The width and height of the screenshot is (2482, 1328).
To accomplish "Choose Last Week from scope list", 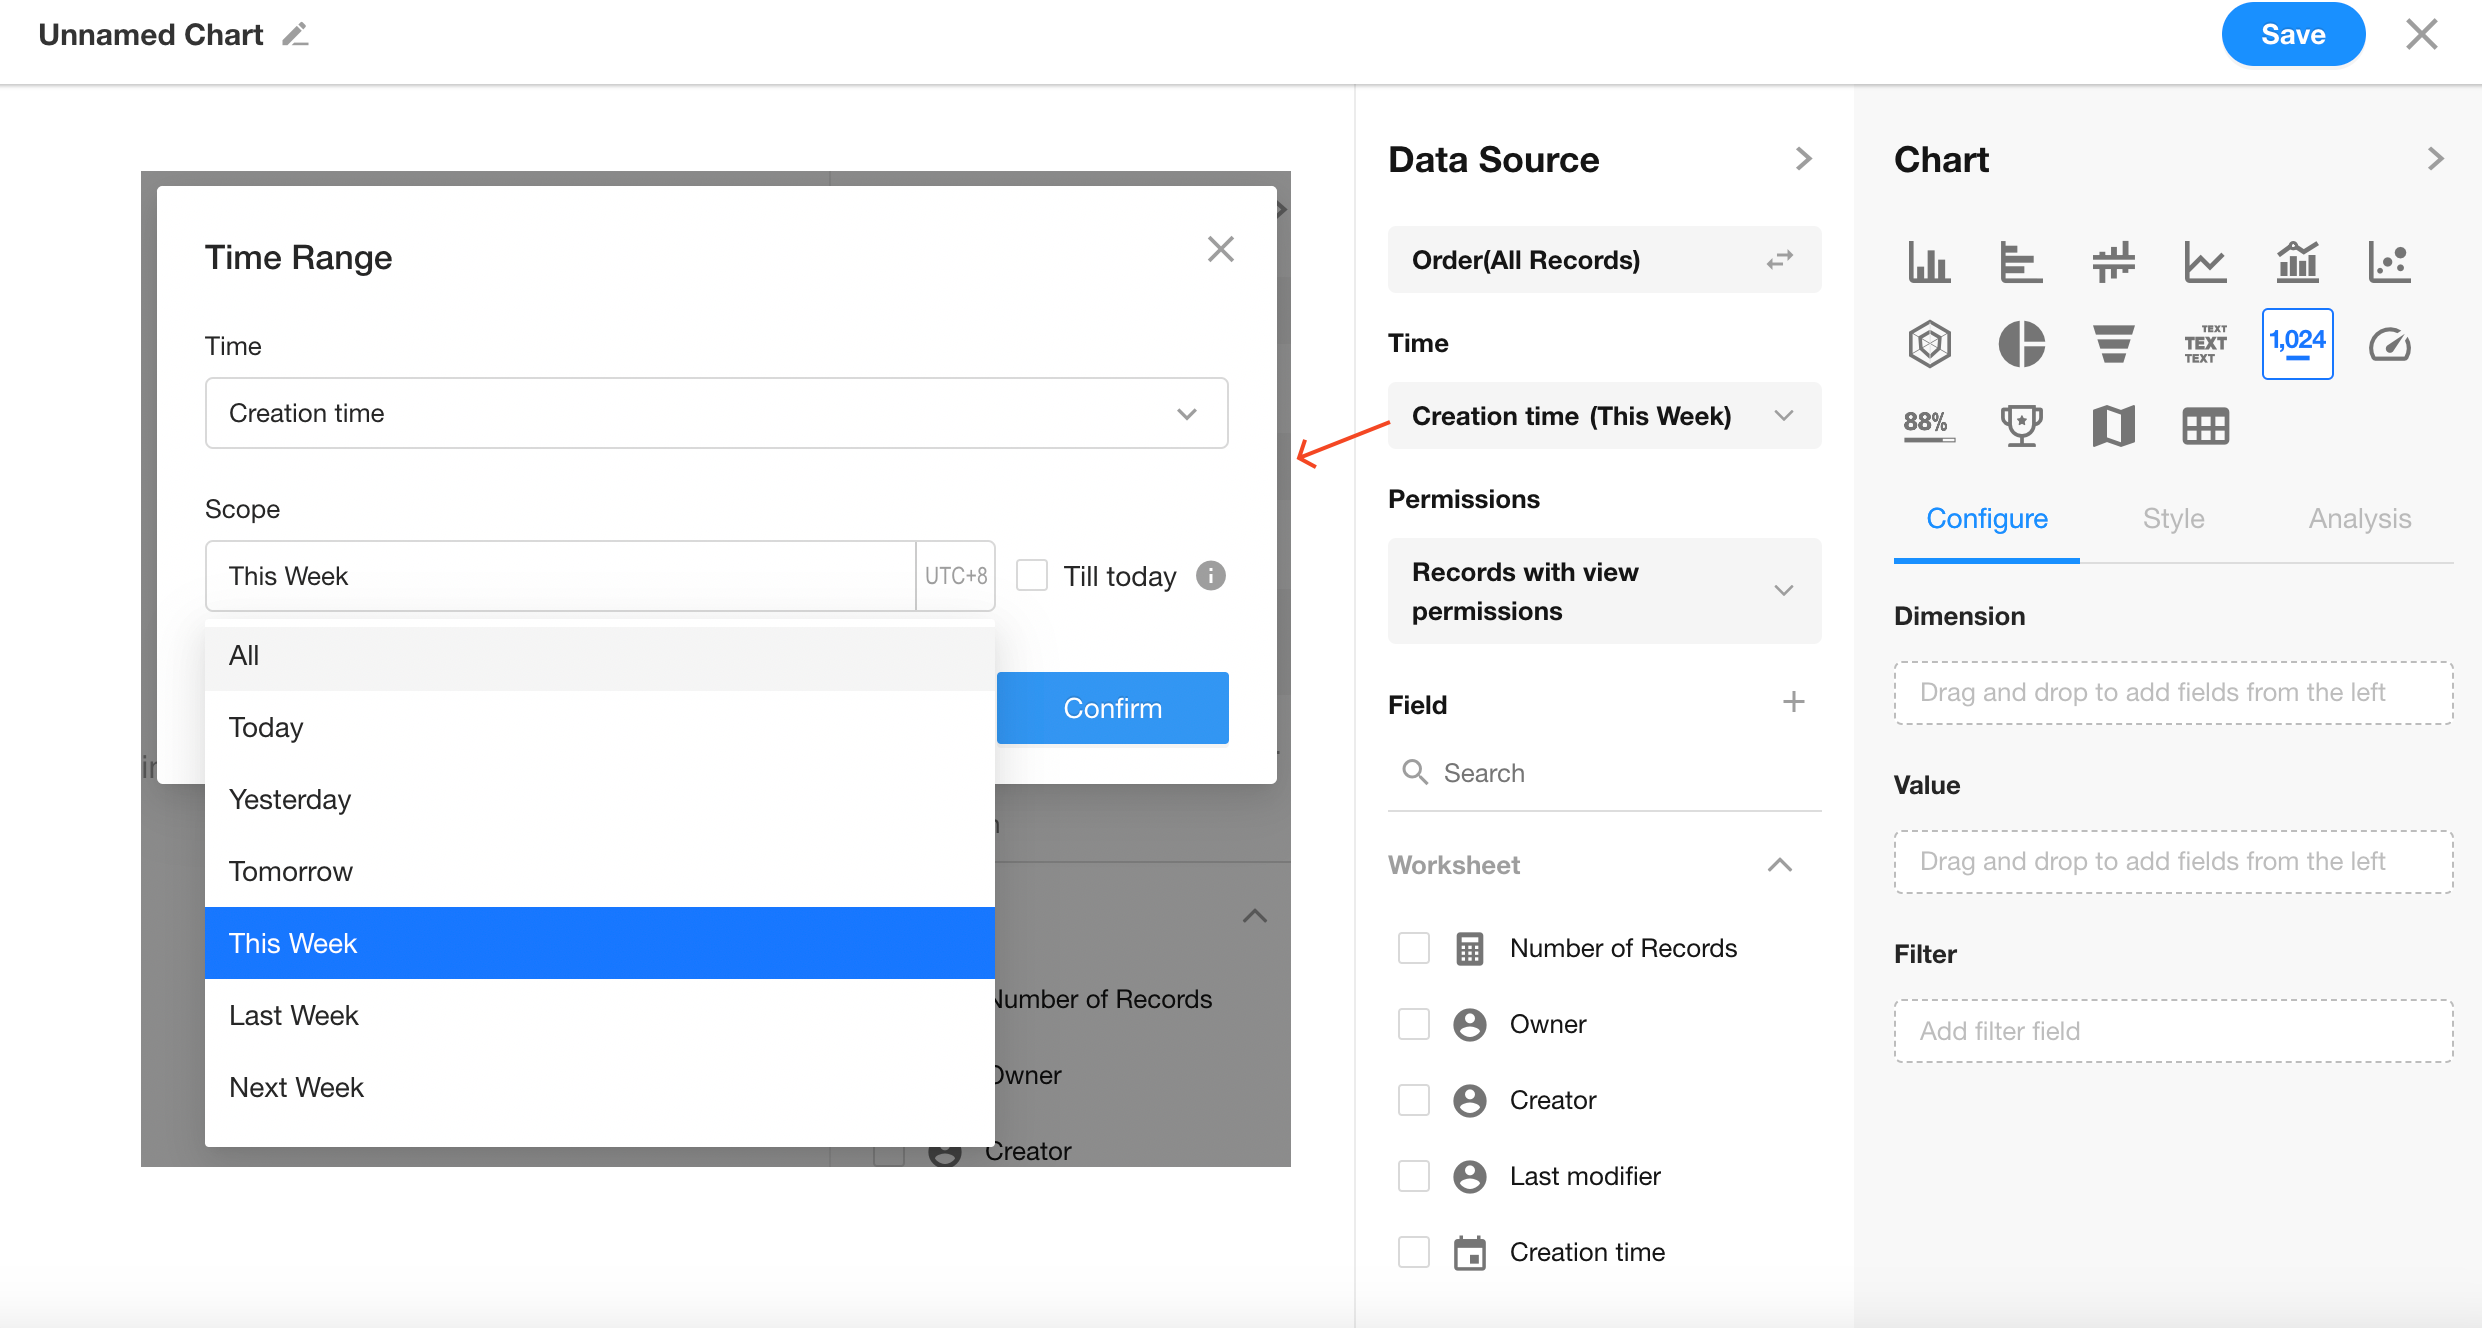I will [x=294, y=1015].
